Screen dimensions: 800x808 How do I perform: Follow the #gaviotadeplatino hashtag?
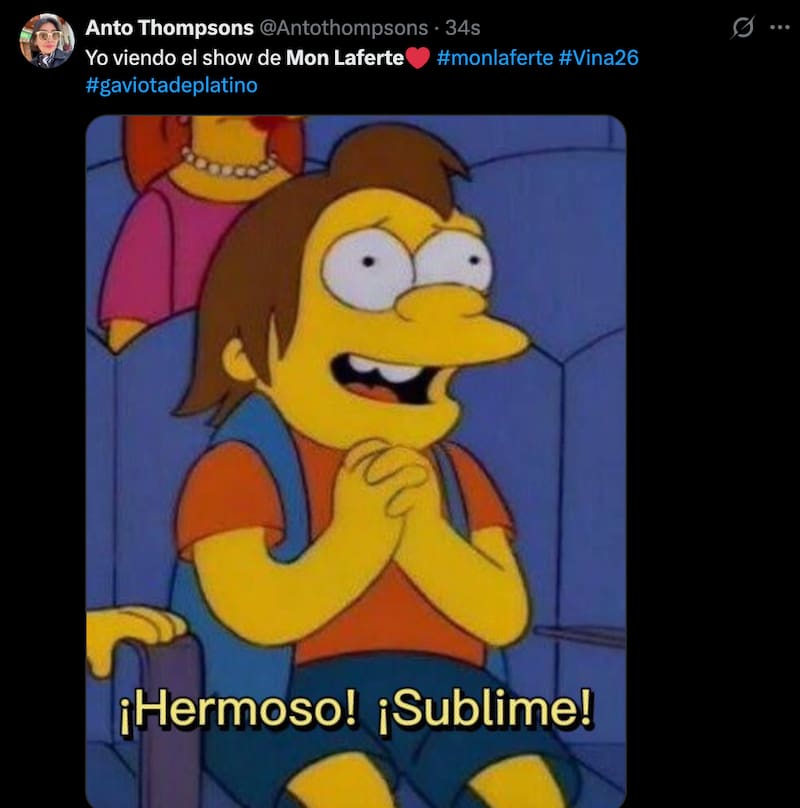[172, 85]
